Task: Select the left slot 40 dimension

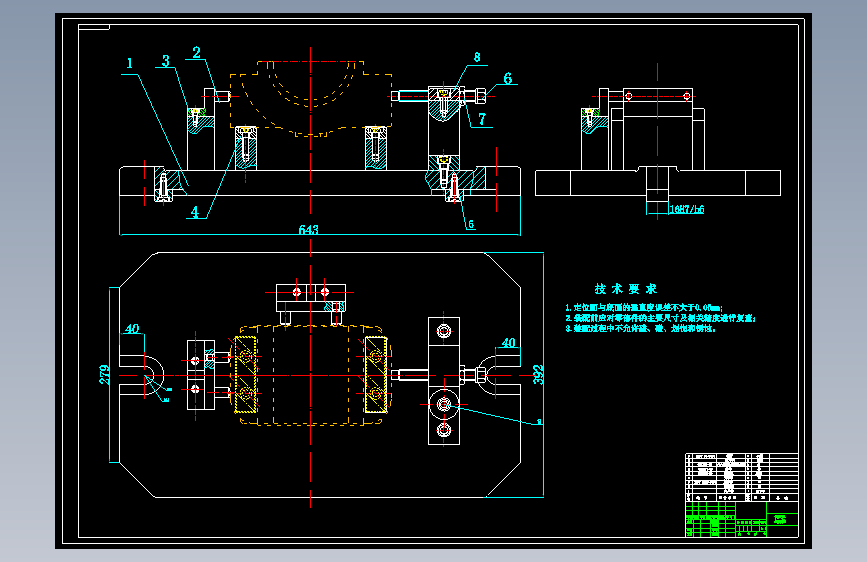Action: [x=132, y=329]
